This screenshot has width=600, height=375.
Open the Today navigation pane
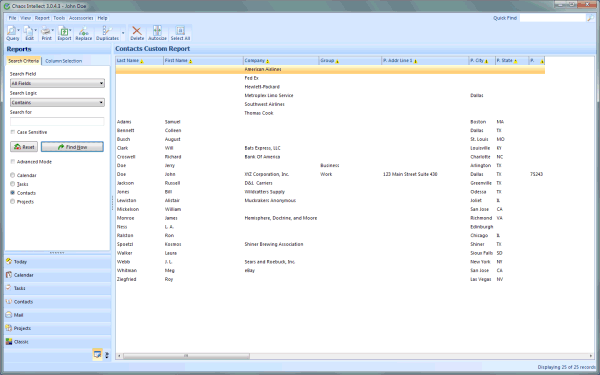(58, 262)
